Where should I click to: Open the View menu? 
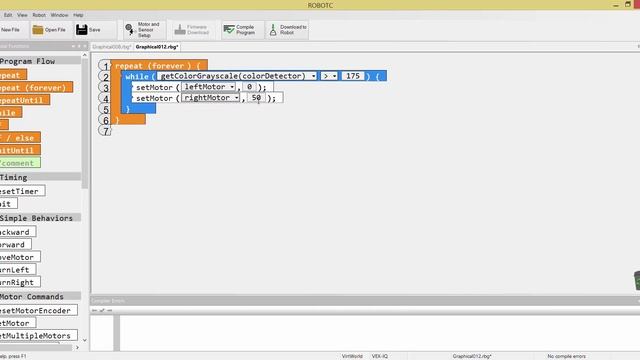pos(22,15)
